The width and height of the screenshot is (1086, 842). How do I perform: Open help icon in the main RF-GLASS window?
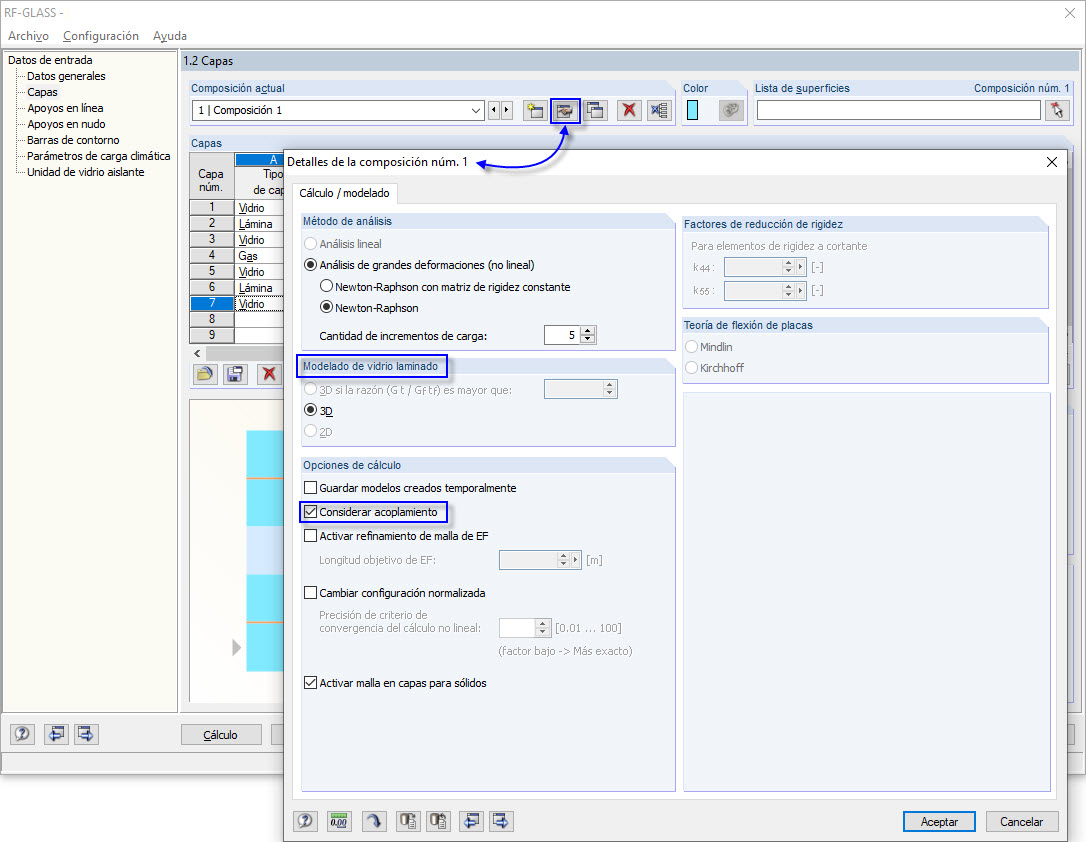click(22, 734)
